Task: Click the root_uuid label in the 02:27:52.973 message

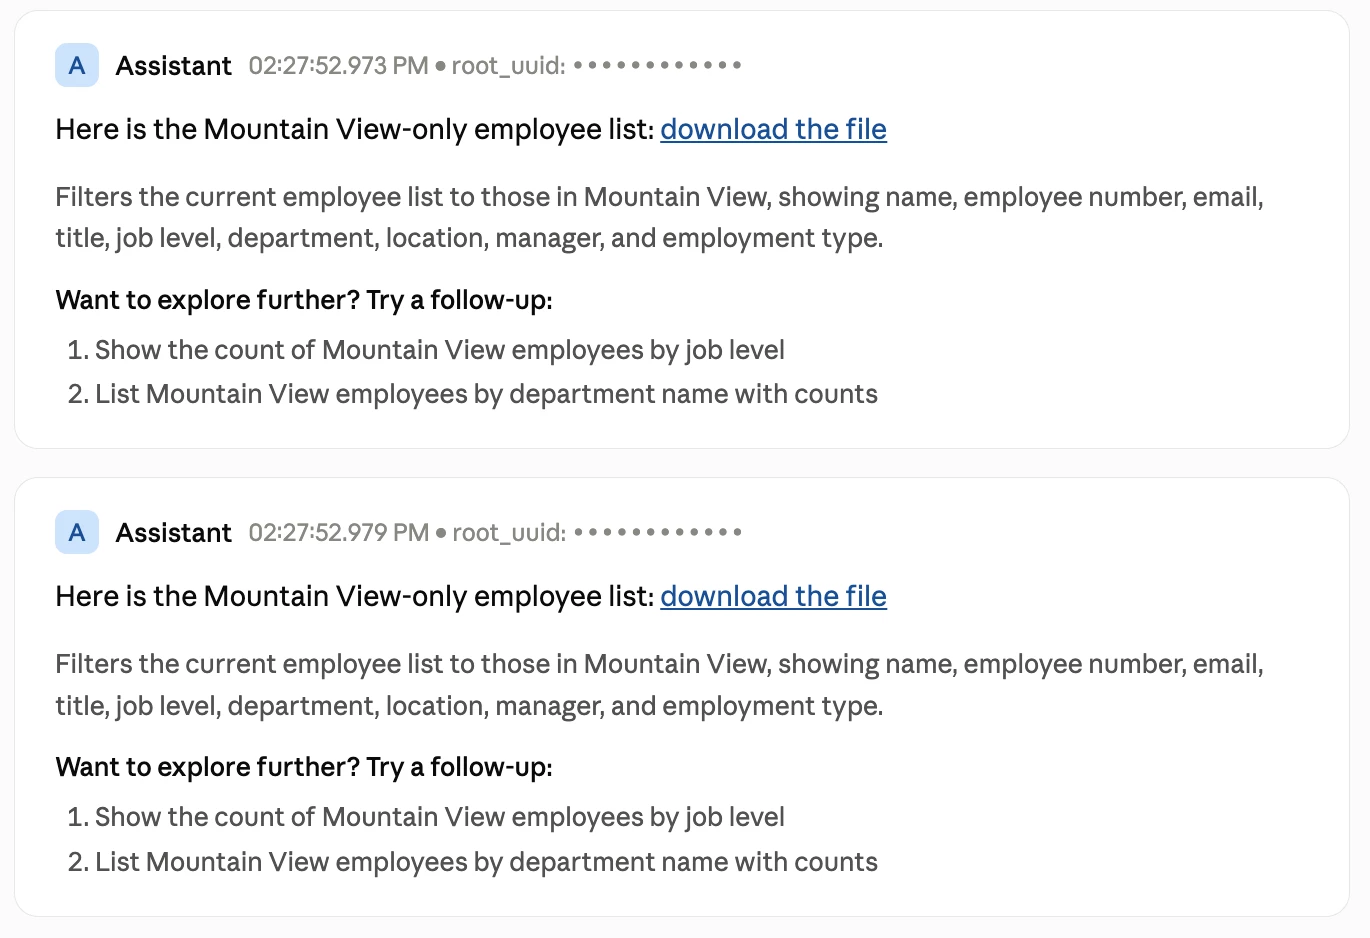Action: tap(508, 66)
